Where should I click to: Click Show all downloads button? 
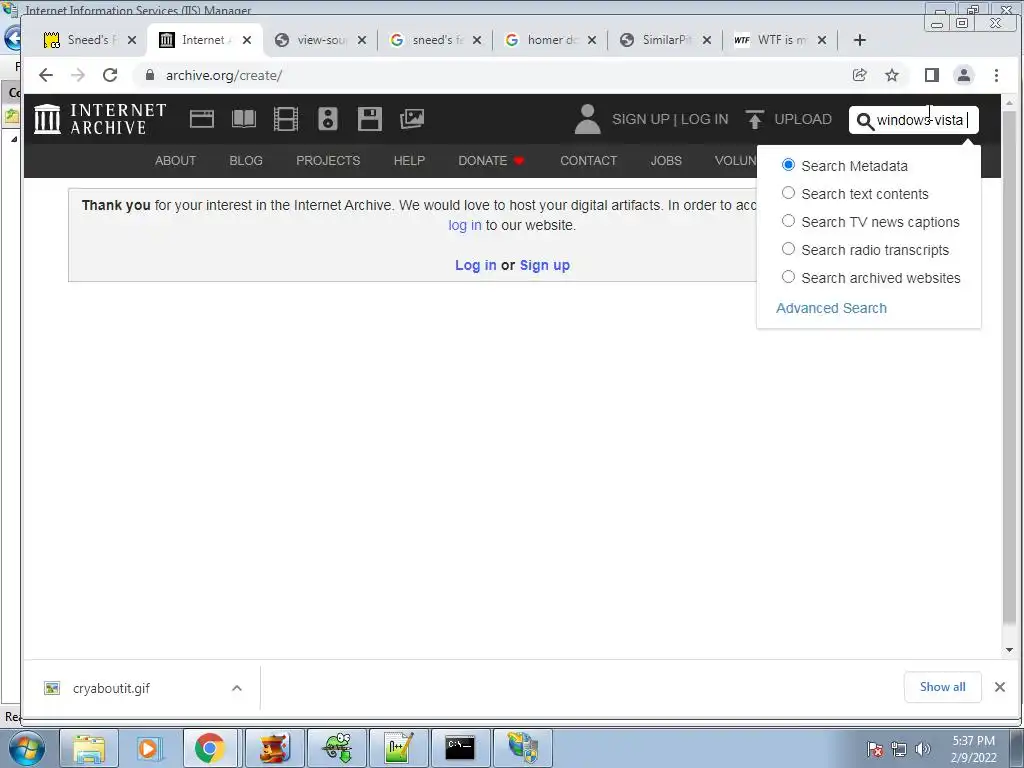pos(942,687)
